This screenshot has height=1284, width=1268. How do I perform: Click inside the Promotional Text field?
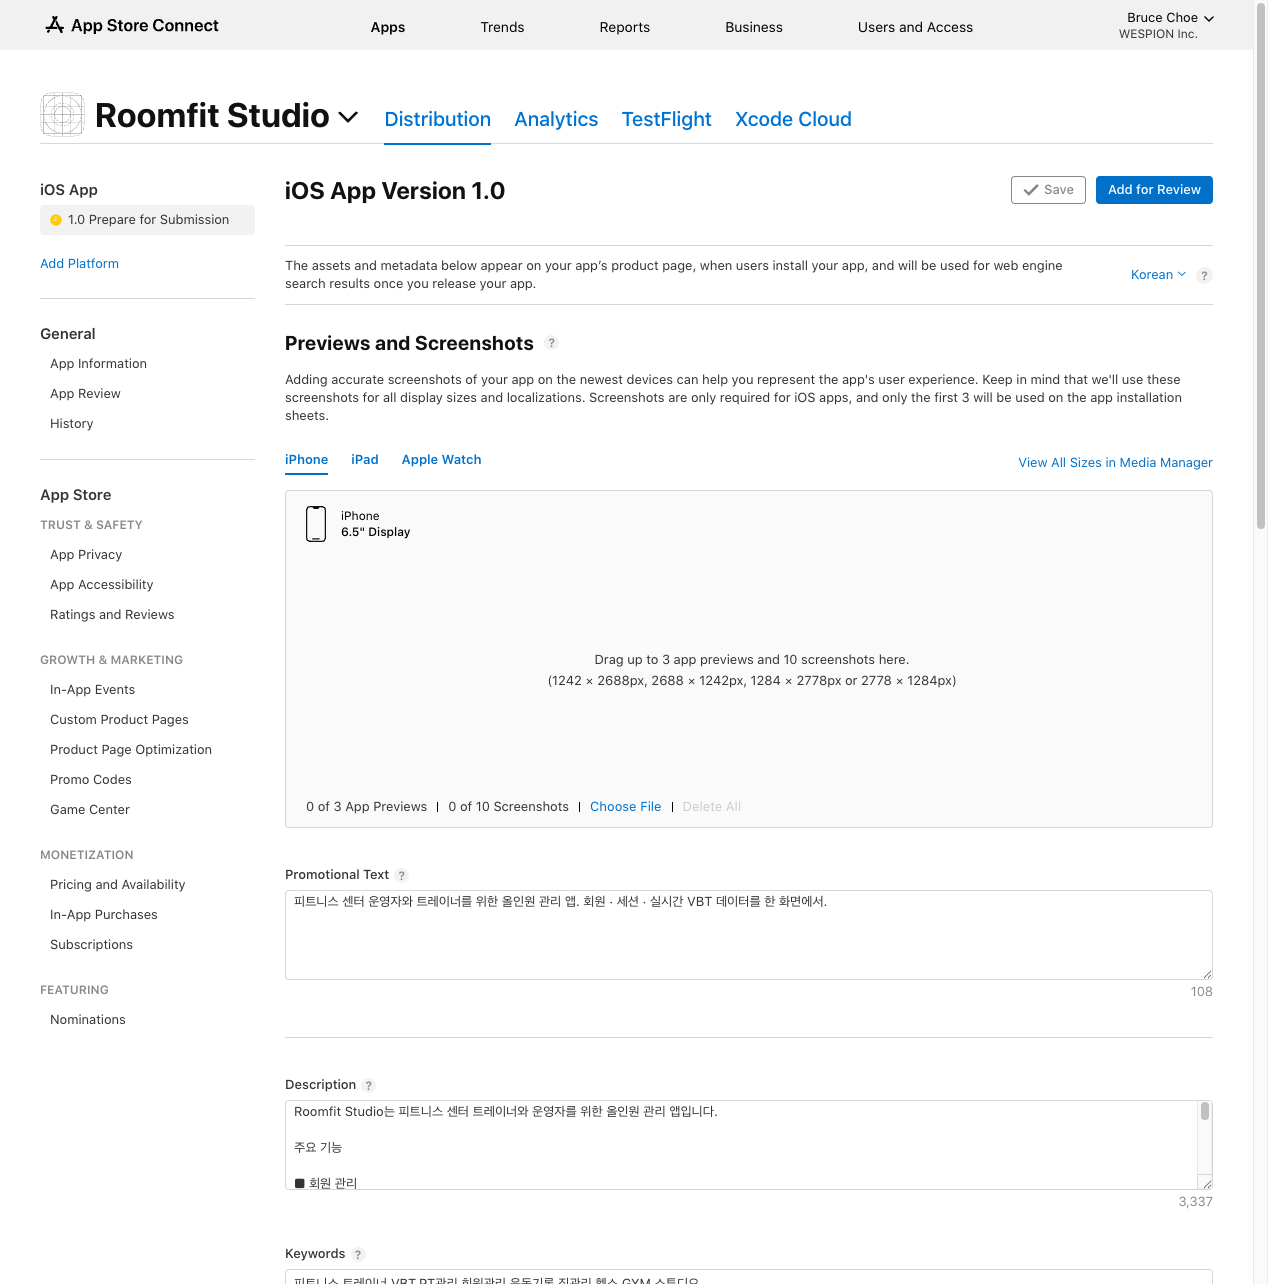(x=748, y=935)
